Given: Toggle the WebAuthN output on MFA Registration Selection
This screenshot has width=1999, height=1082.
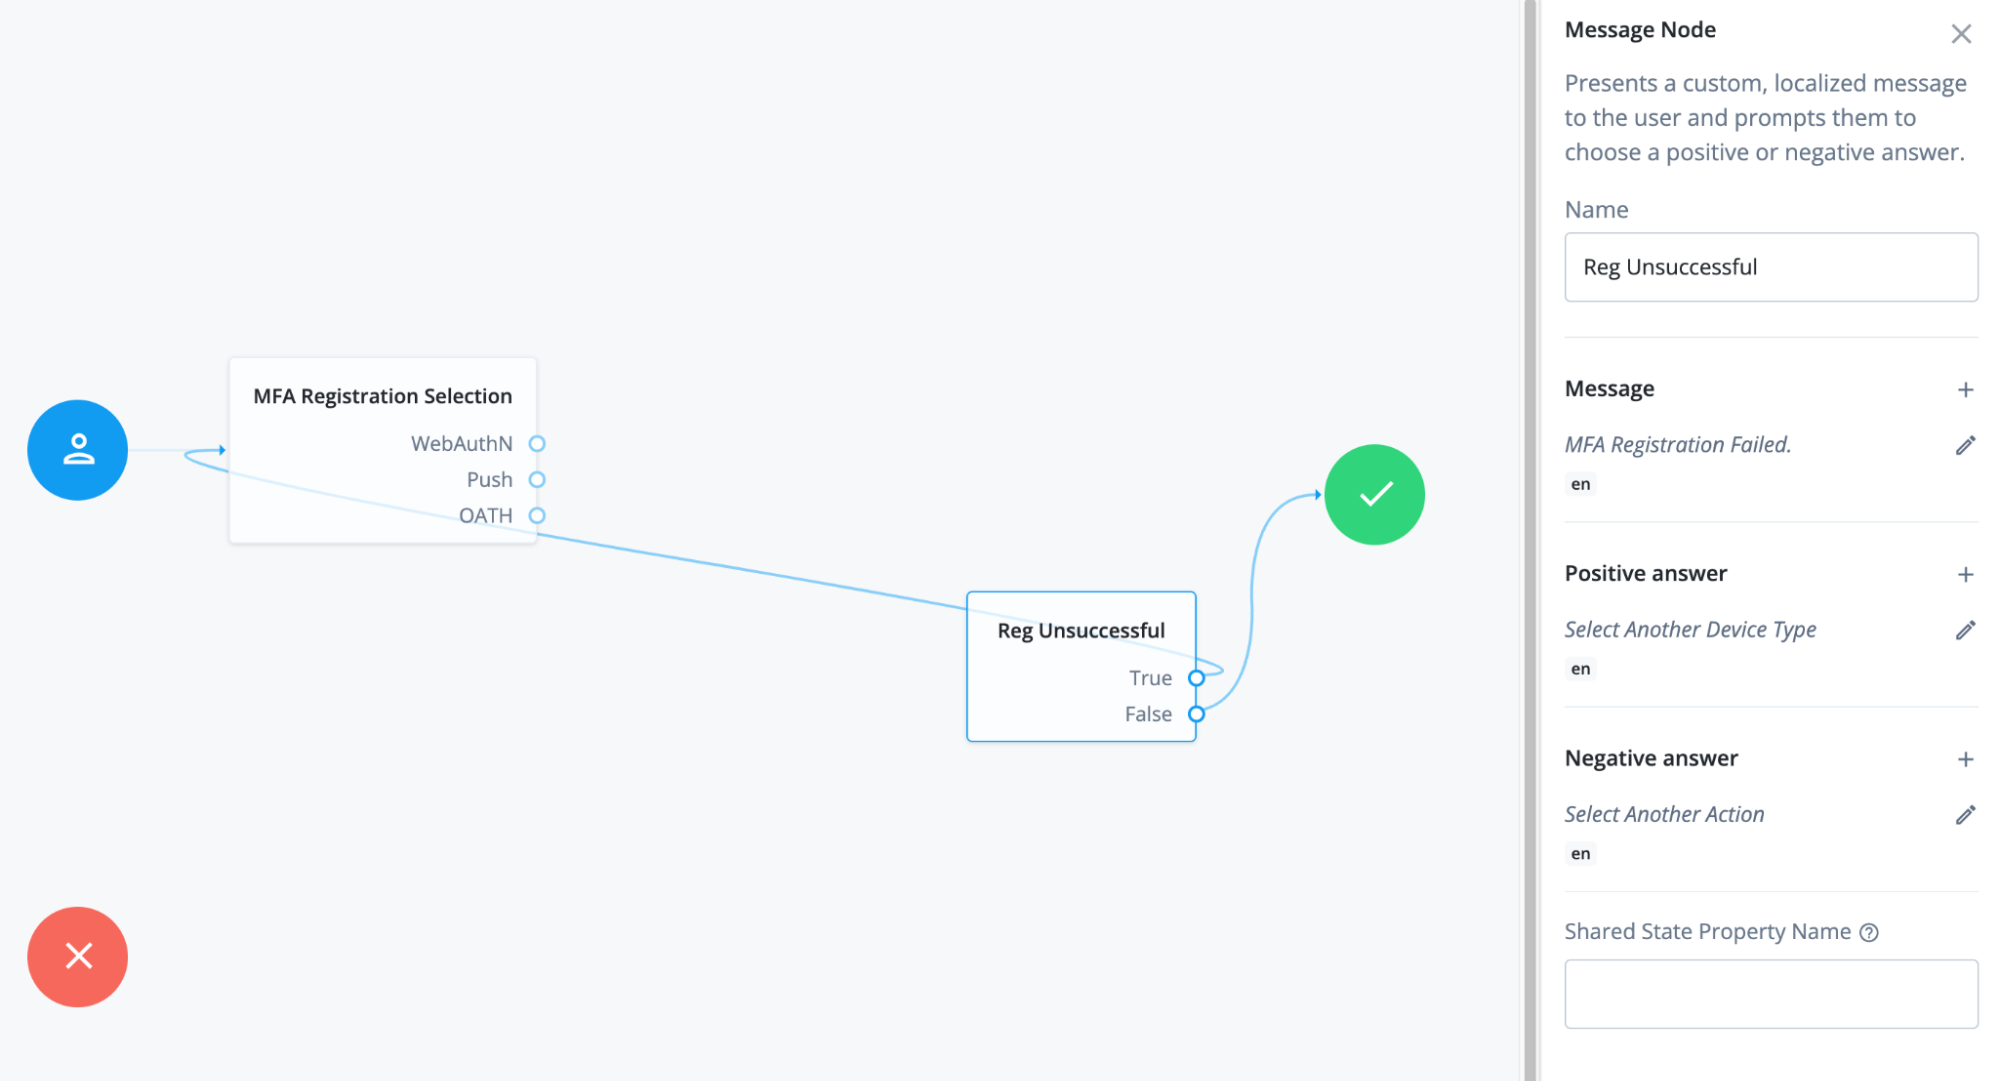Looking at the screenshot, I should click(x=537, y=442).
